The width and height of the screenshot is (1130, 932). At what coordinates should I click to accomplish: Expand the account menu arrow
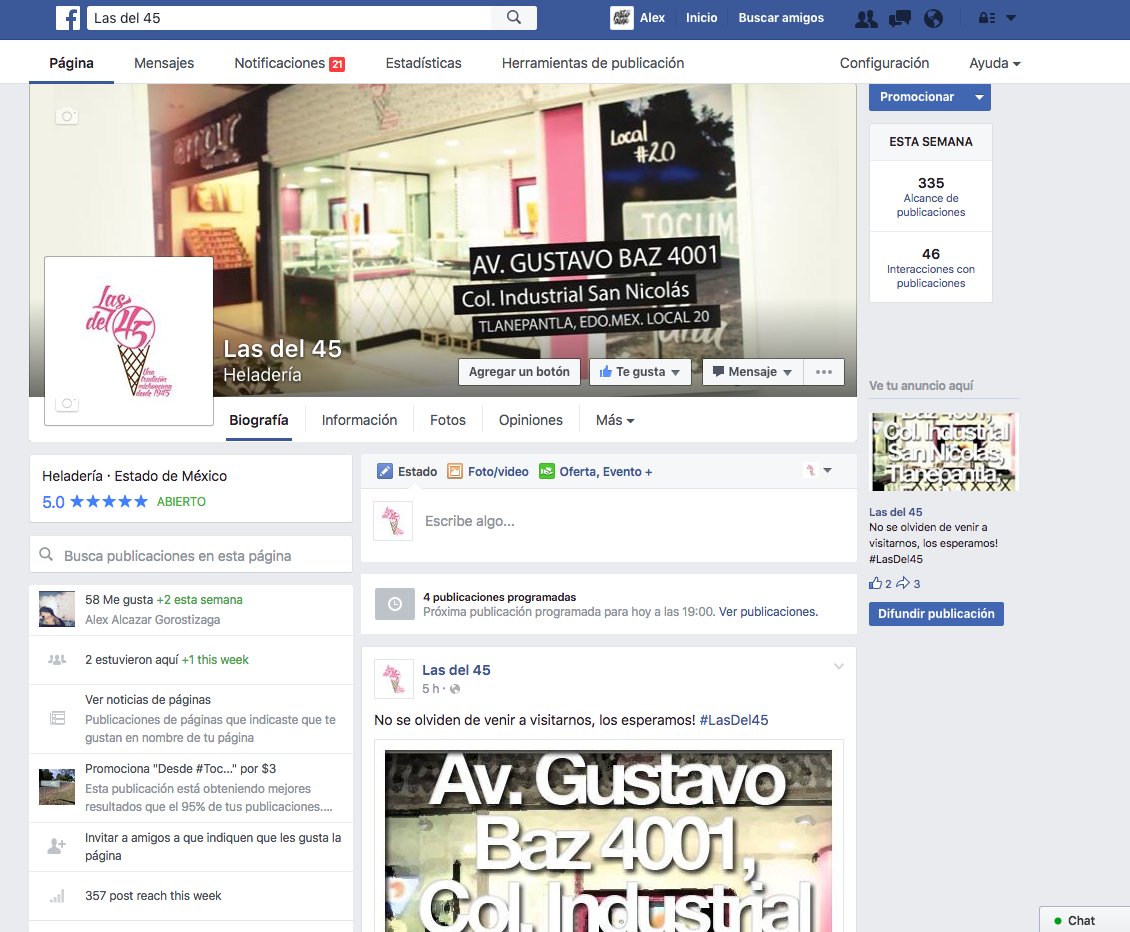1011,18
